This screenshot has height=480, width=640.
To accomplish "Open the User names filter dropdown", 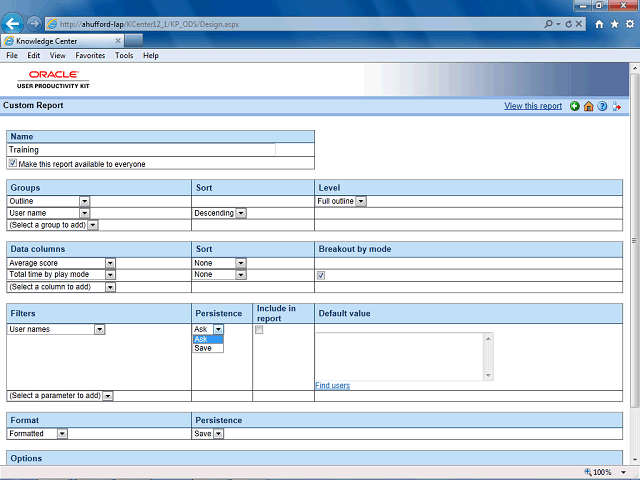I will (x=100, y=329).
